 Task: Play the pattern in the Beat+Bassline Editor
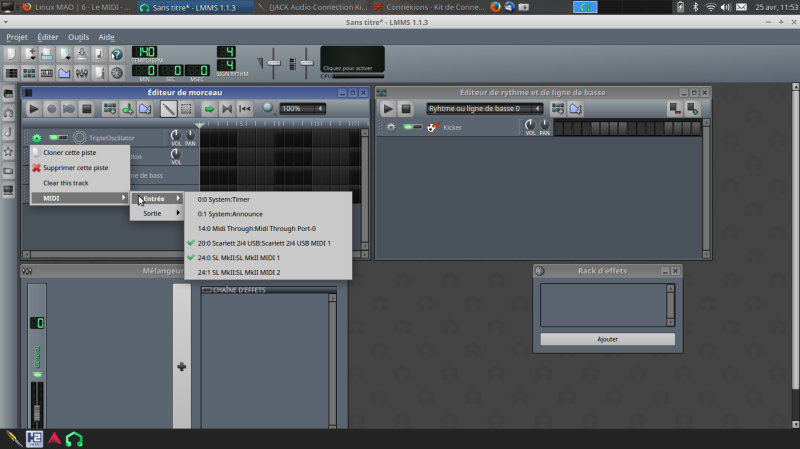(x=388, y=109)
